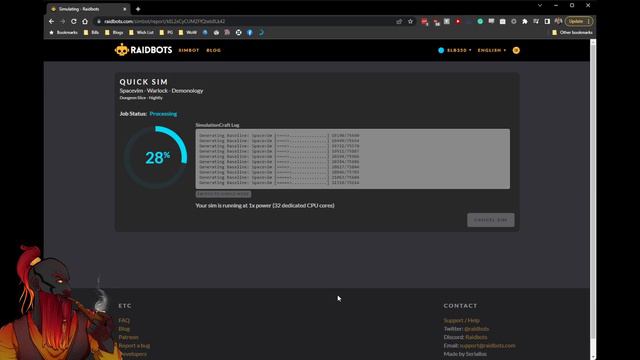Click the circular target-like bookmark icon

pyautogui.click(x=239, y=32)
